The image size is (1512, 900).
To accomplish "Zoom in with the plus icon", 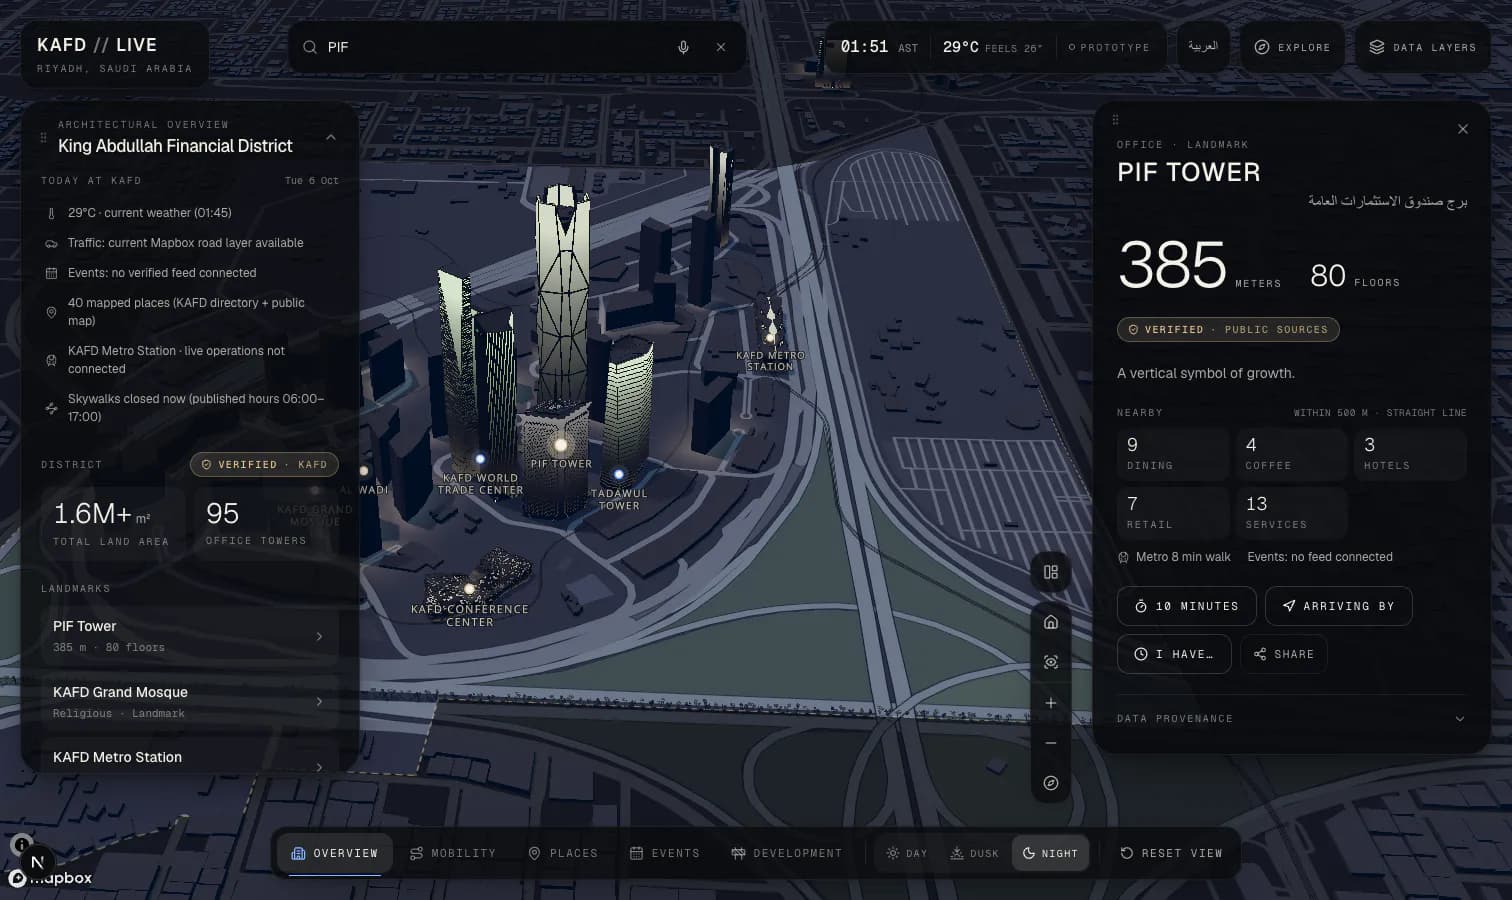I will click(1051, 703).
